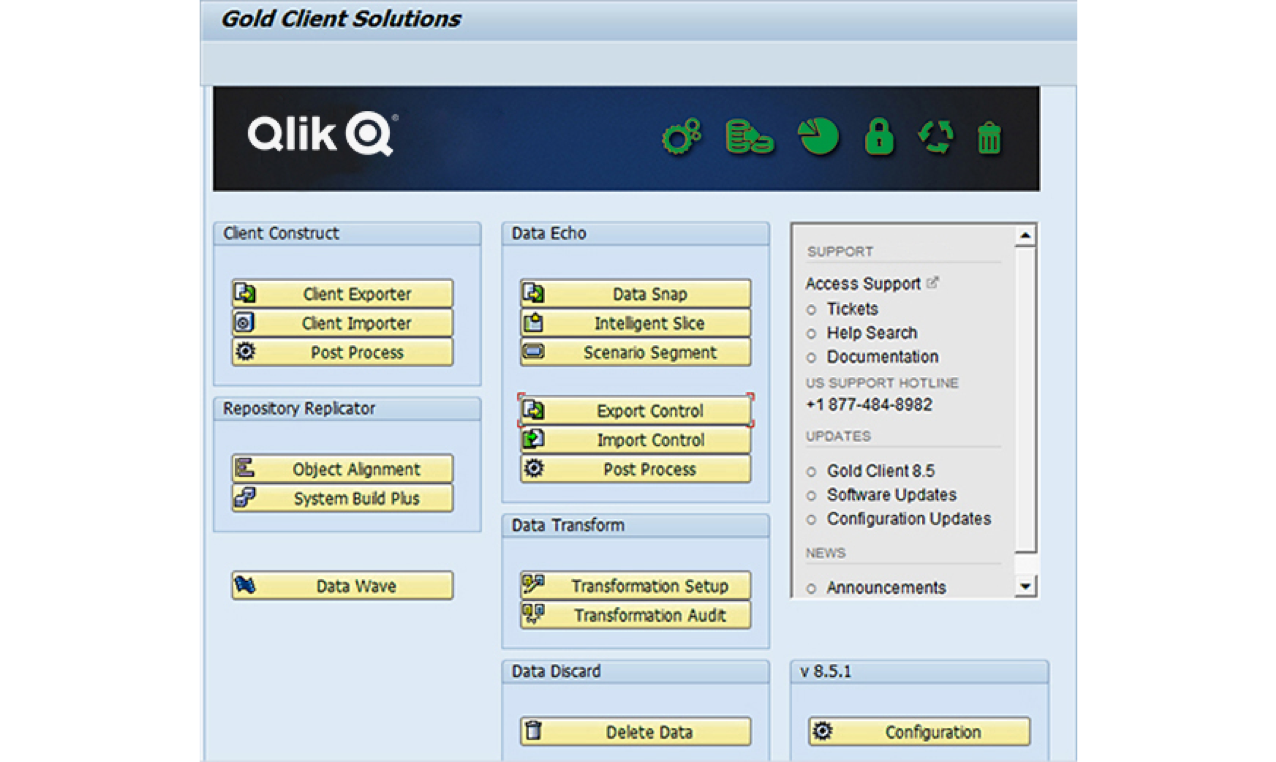This screenshot has width=1276, height=762.
Task: Open Help Search link
Action: pyautogui.click(x=871, y=333)
